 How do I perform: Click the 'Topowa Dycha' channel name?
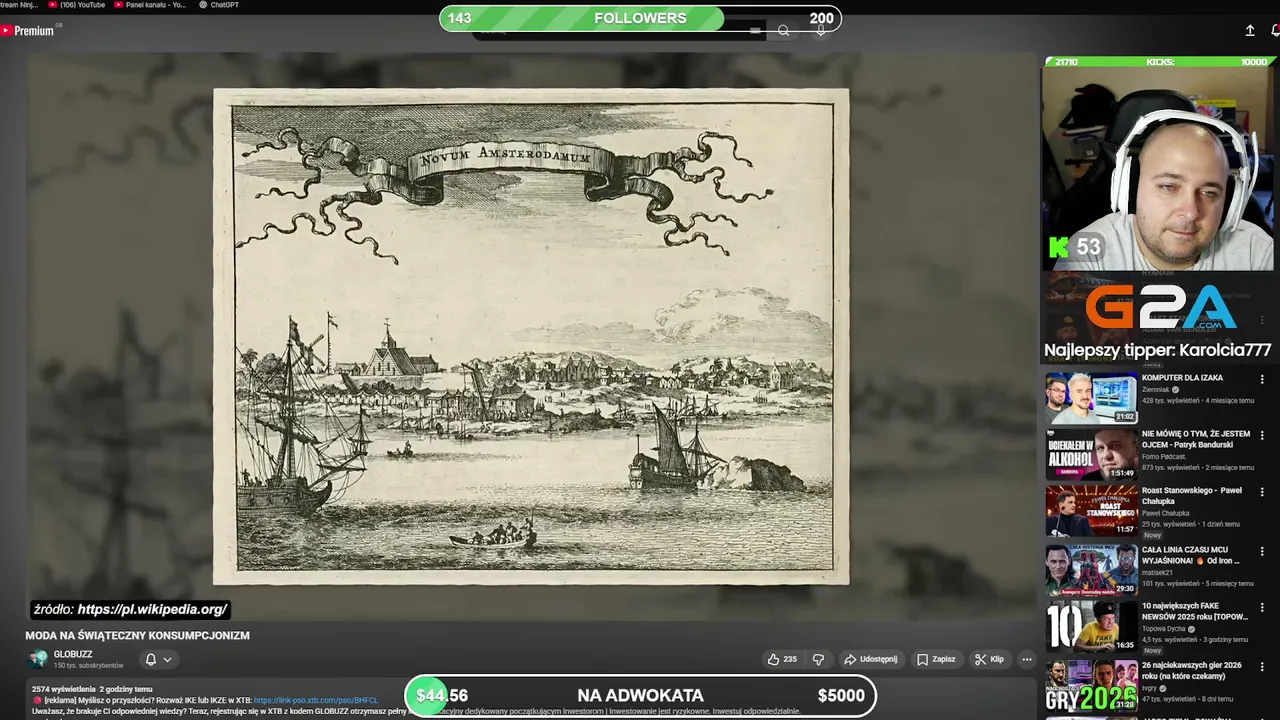pos(1164,629)
